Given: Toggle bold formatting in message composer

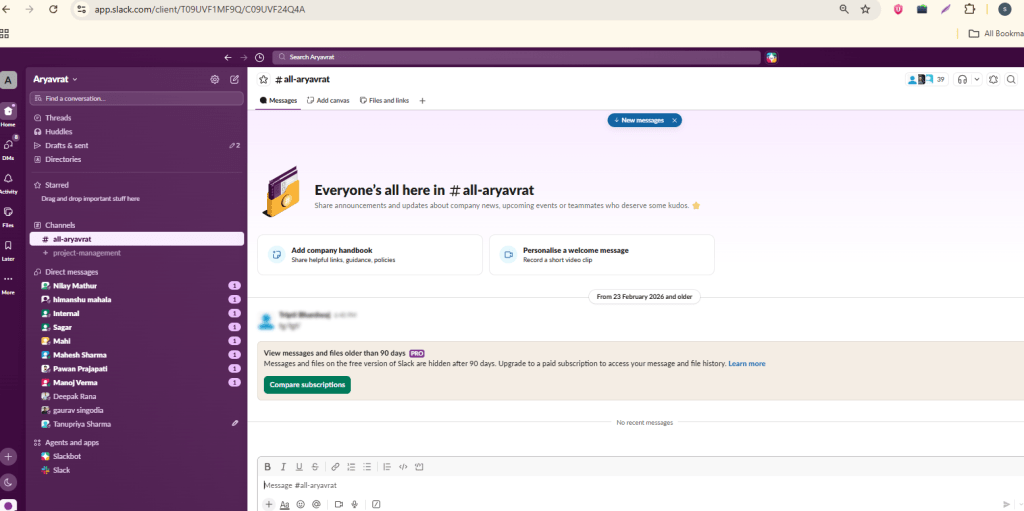Looking at the screenshot, I should (x=267, y=467).
